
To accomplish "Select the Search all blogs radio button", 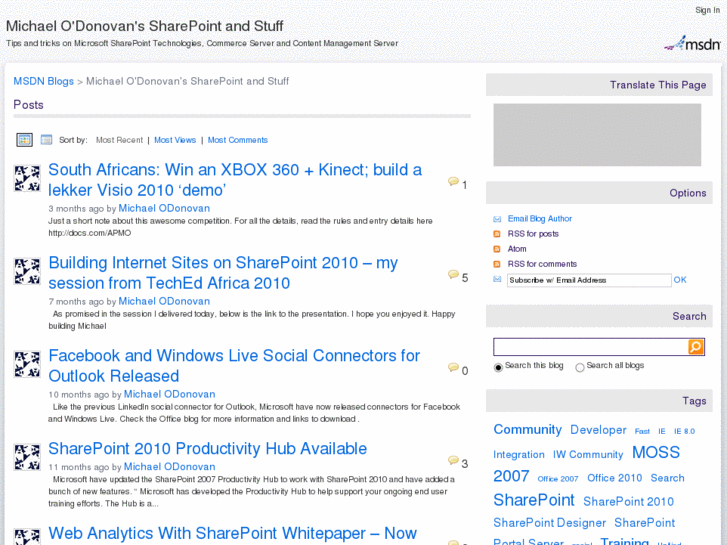I will 580,367.
